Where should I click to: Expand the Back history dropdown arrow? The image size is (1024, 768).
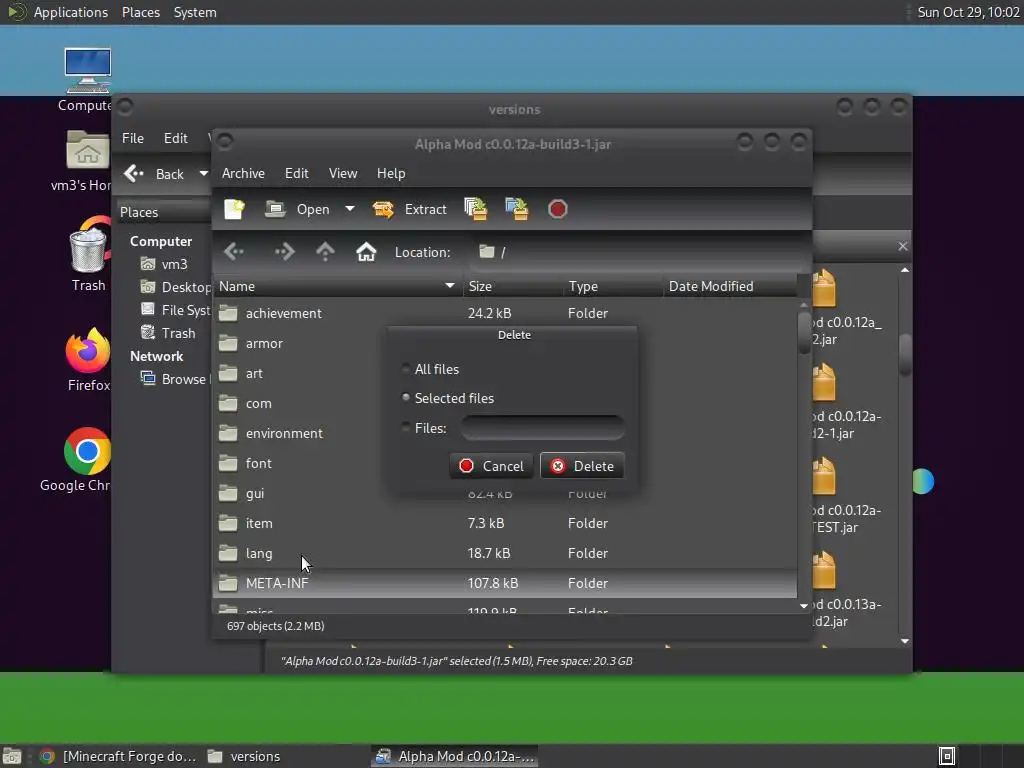204,174
